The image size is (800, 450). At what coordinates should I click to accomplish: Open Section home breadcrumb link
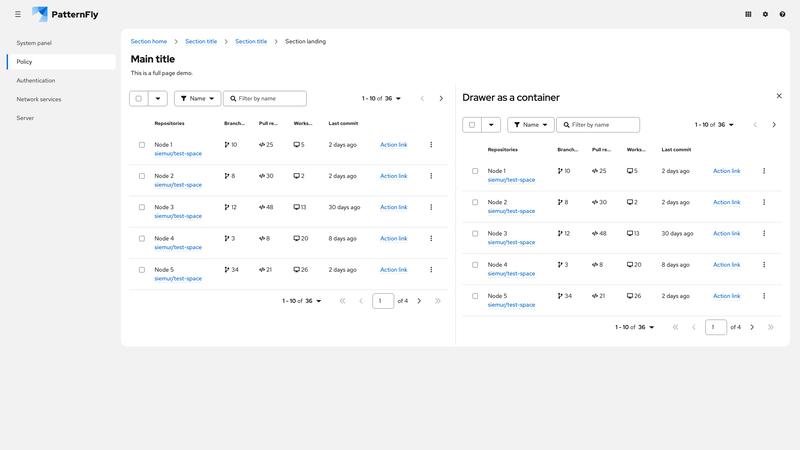tap(148, 41)
